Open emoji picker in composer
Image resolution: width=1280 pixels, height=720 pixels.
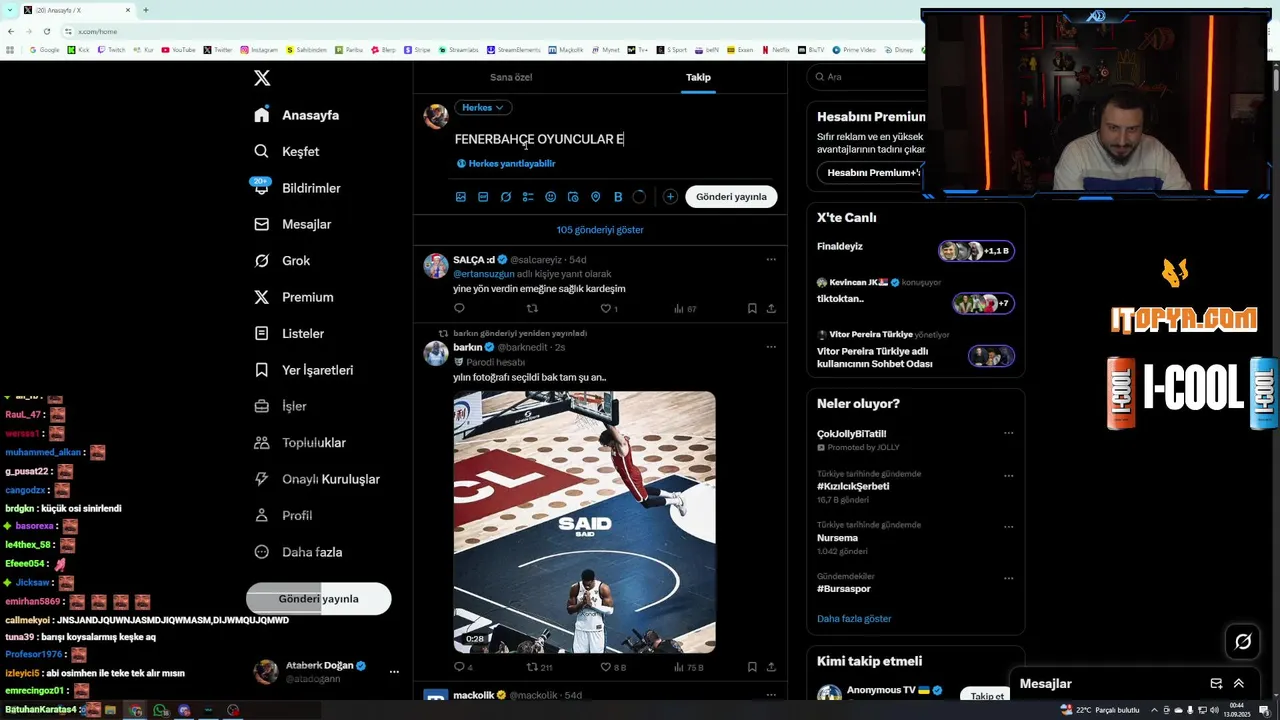[550, 197]
